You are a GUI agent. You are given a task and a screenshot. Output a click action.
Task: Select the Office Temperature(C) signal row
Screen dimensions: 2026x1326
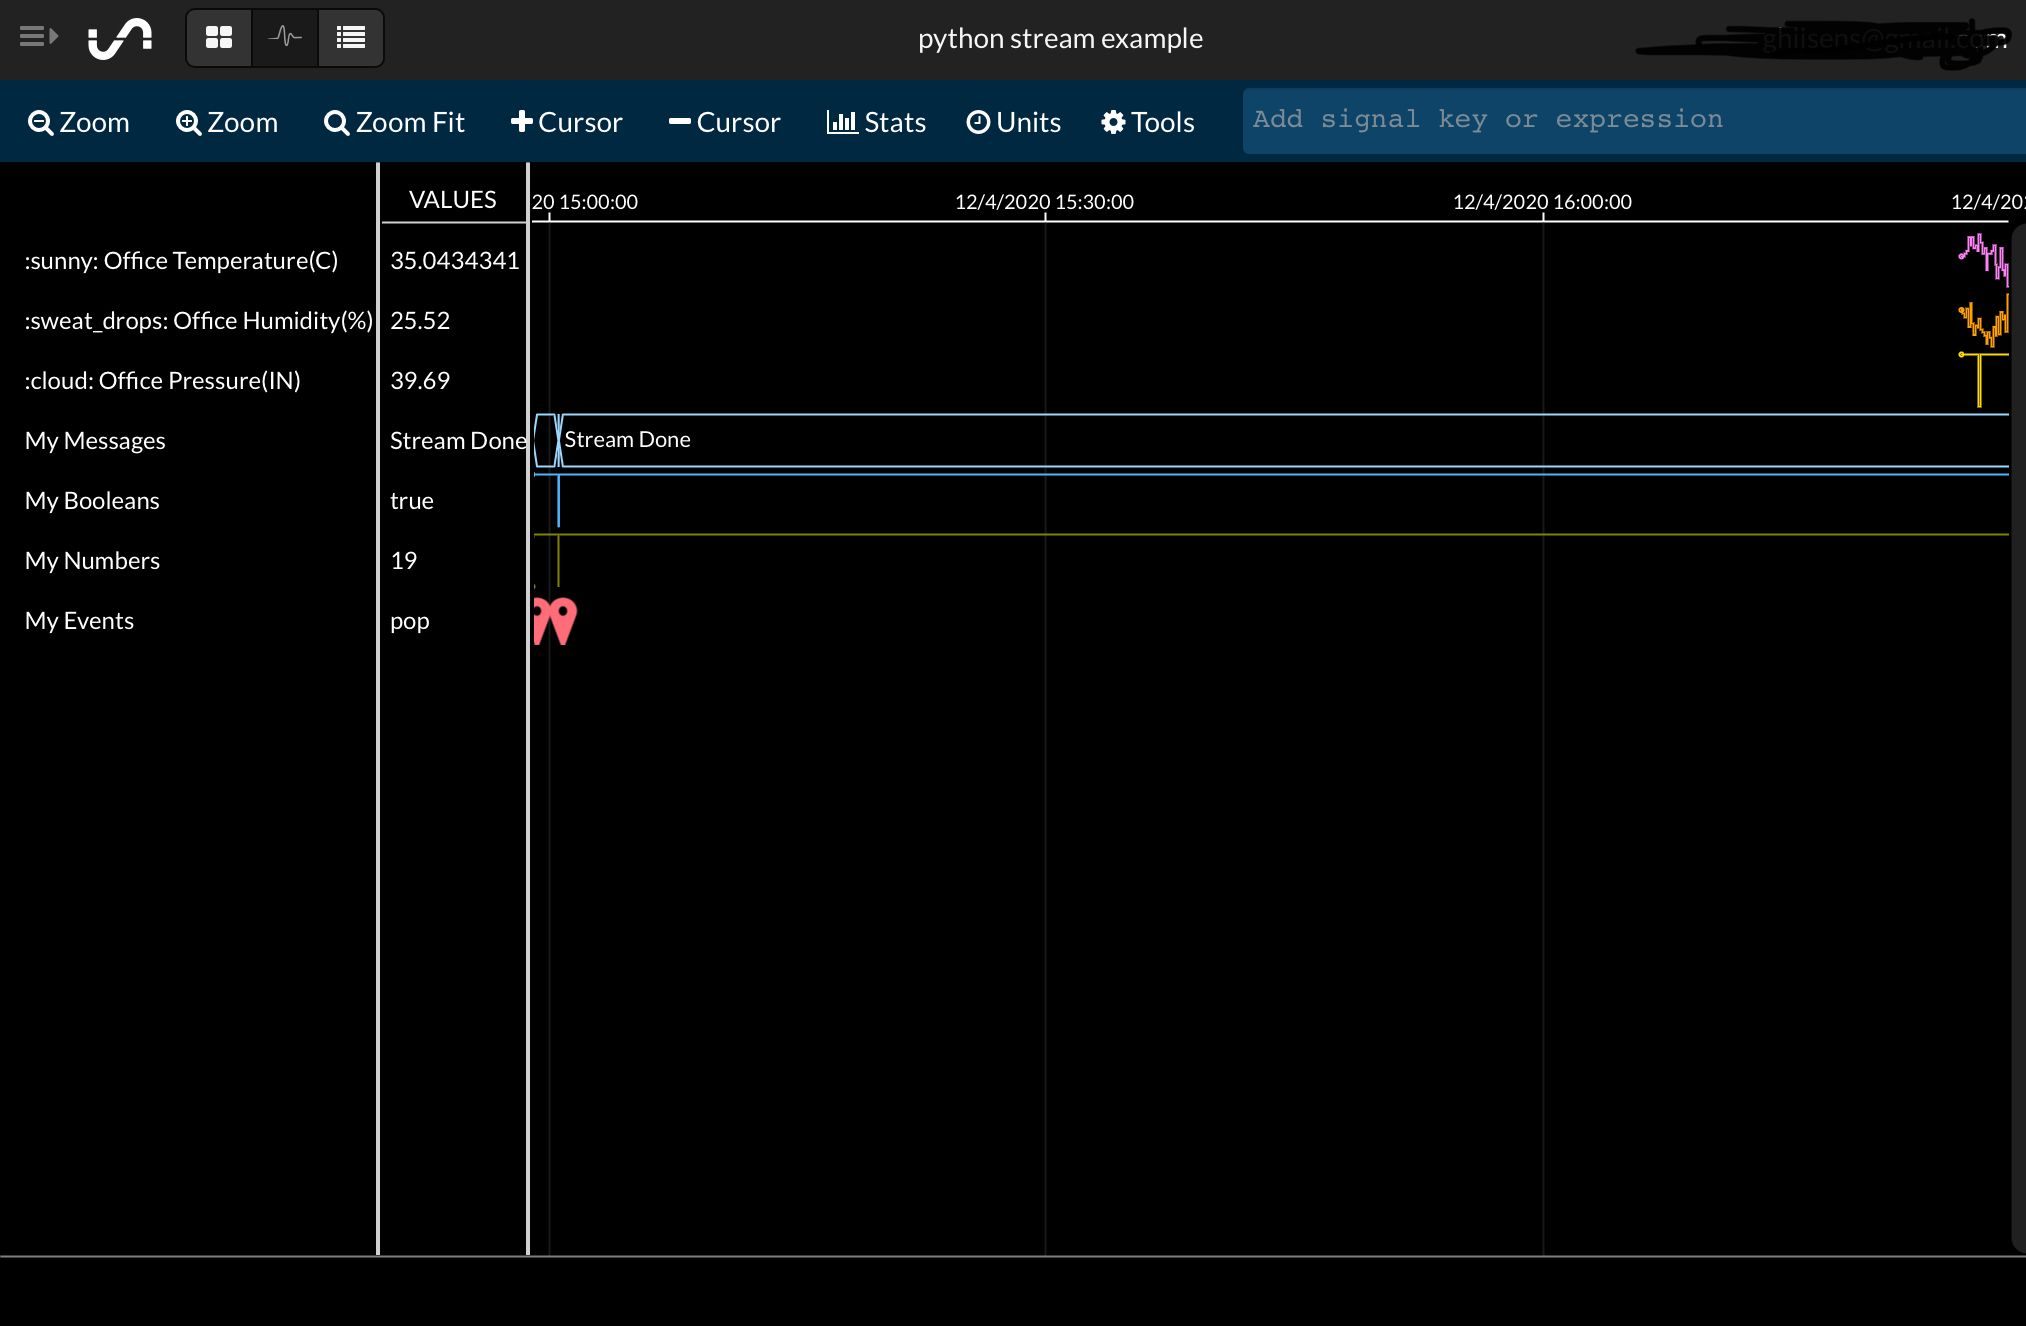181,261
